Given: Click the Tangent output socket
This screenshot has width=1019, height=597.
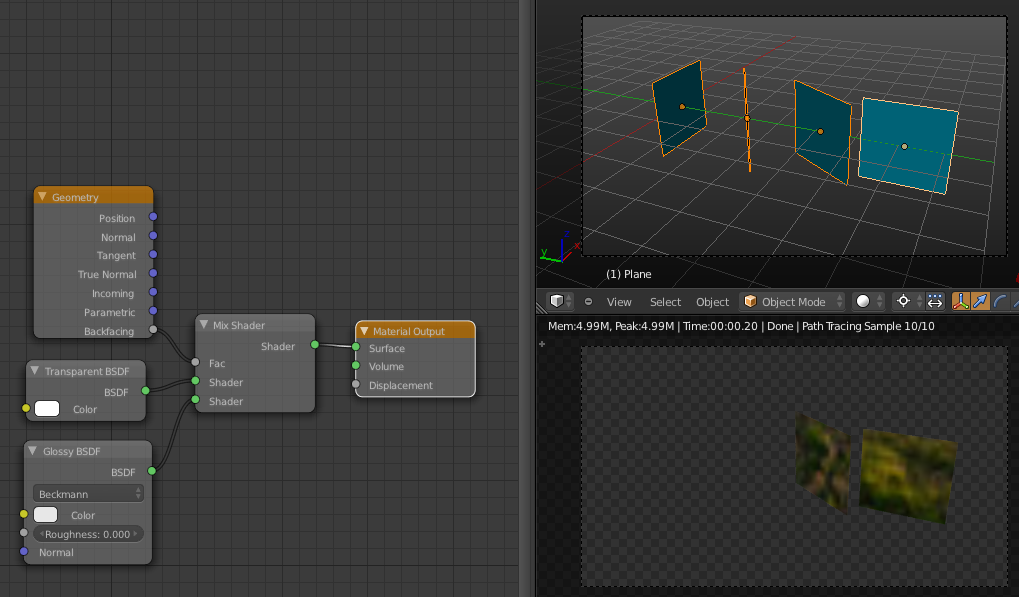Looking at the screenshot, I should point(153,254).
